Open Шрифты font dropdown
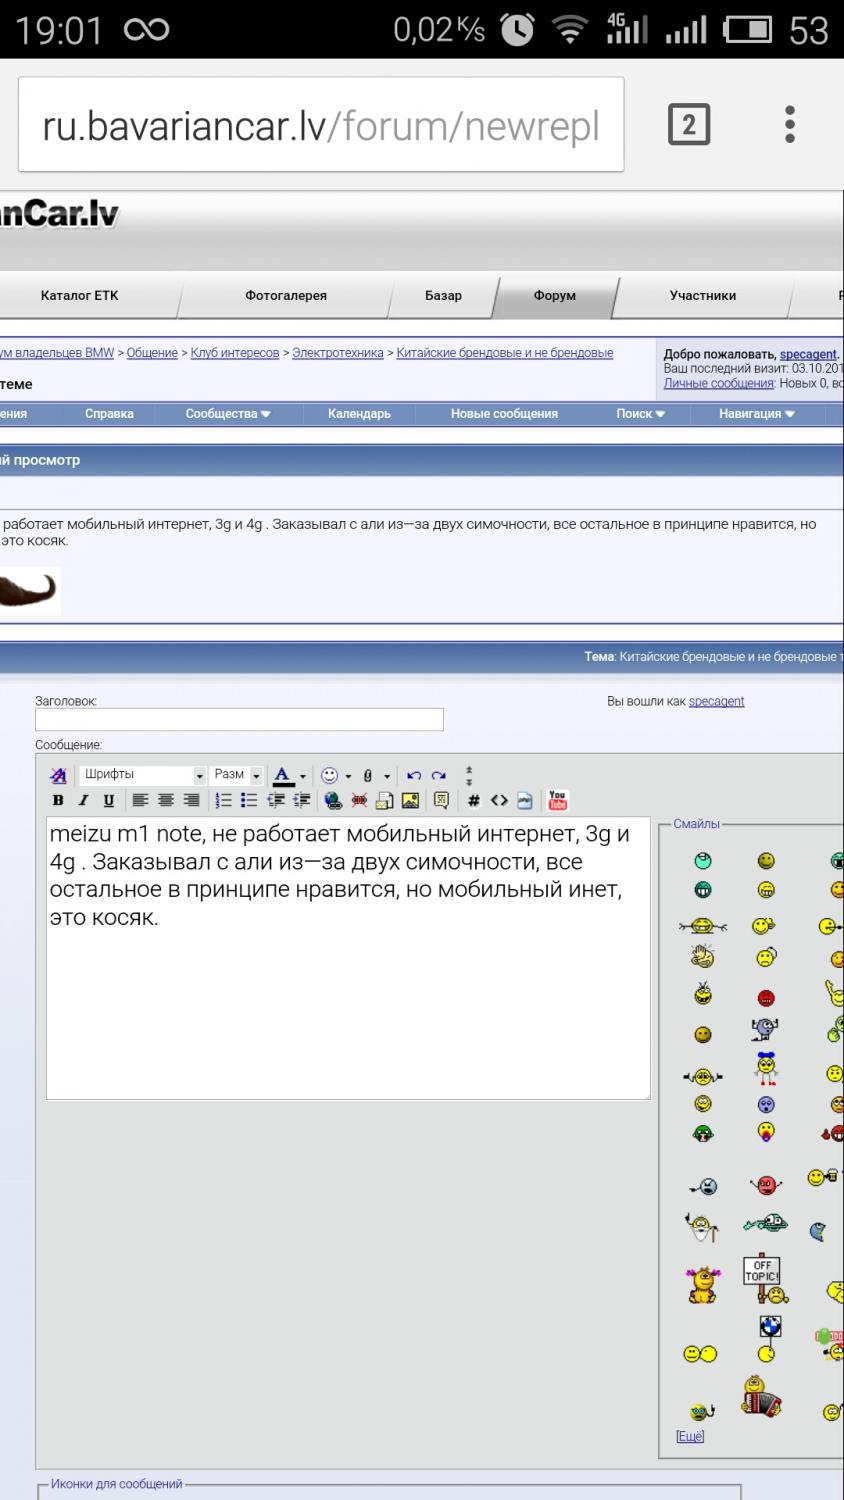844x1500 pixels. pos(141,775)
